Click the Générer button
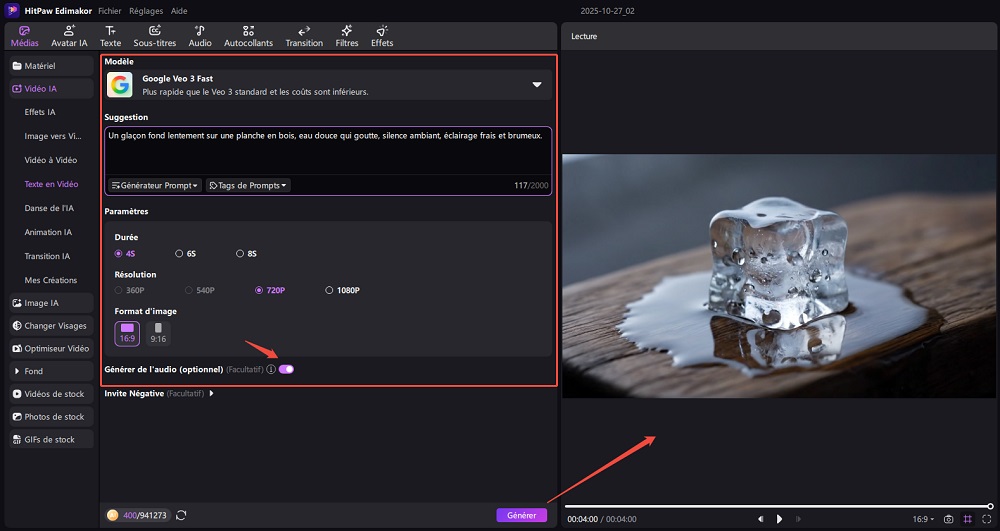This screenshot has height=531, width=1000. [x=521, y=515]
